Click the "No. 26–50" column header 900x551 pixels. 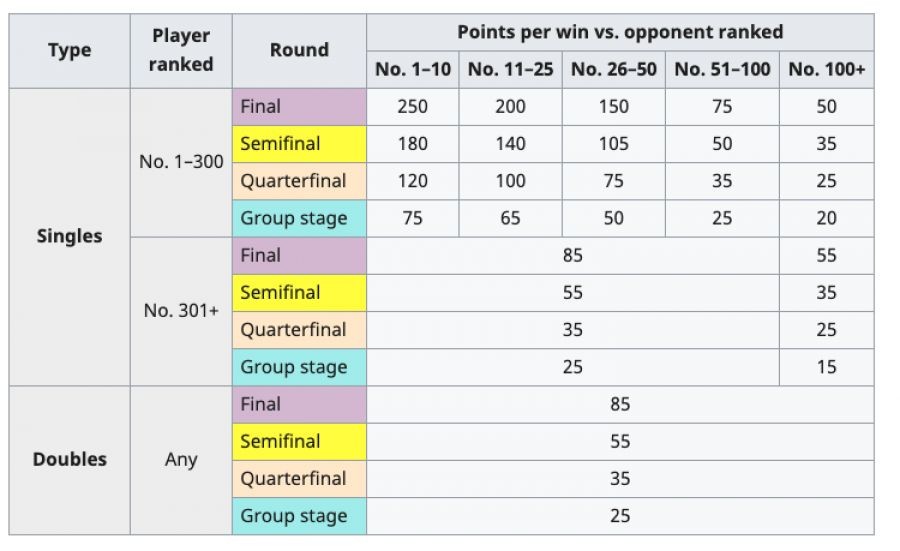[614, 69]
